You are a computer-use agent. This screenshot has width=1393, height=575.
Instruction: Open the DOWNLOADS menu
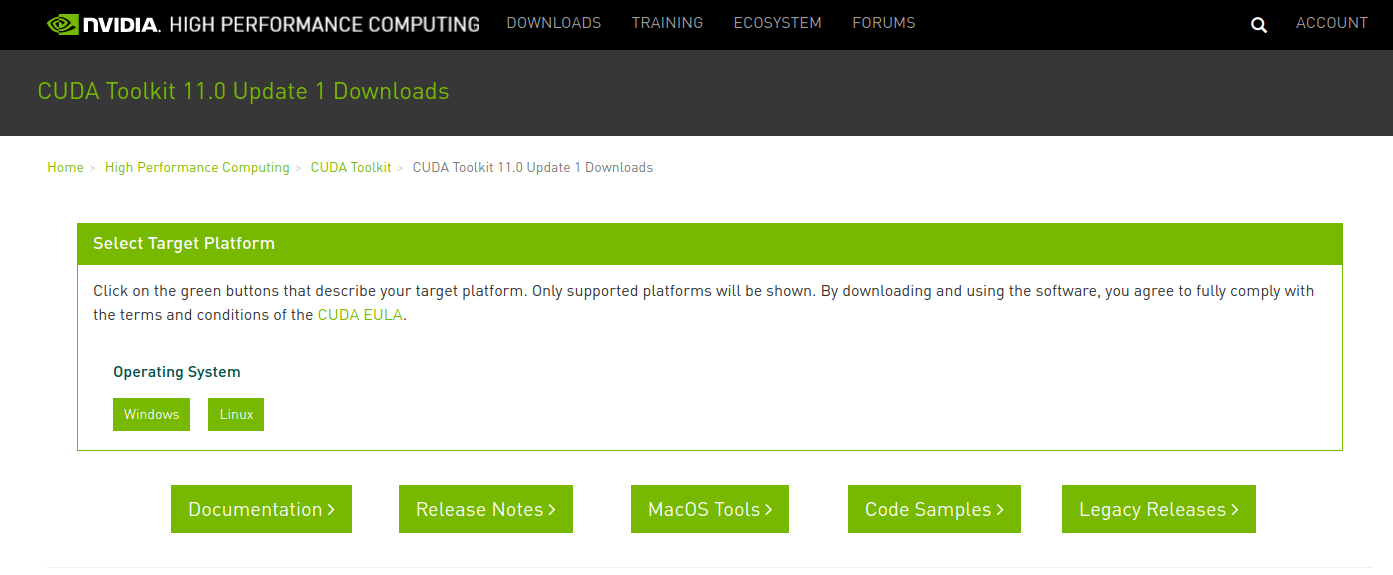[x=554, y=23]
